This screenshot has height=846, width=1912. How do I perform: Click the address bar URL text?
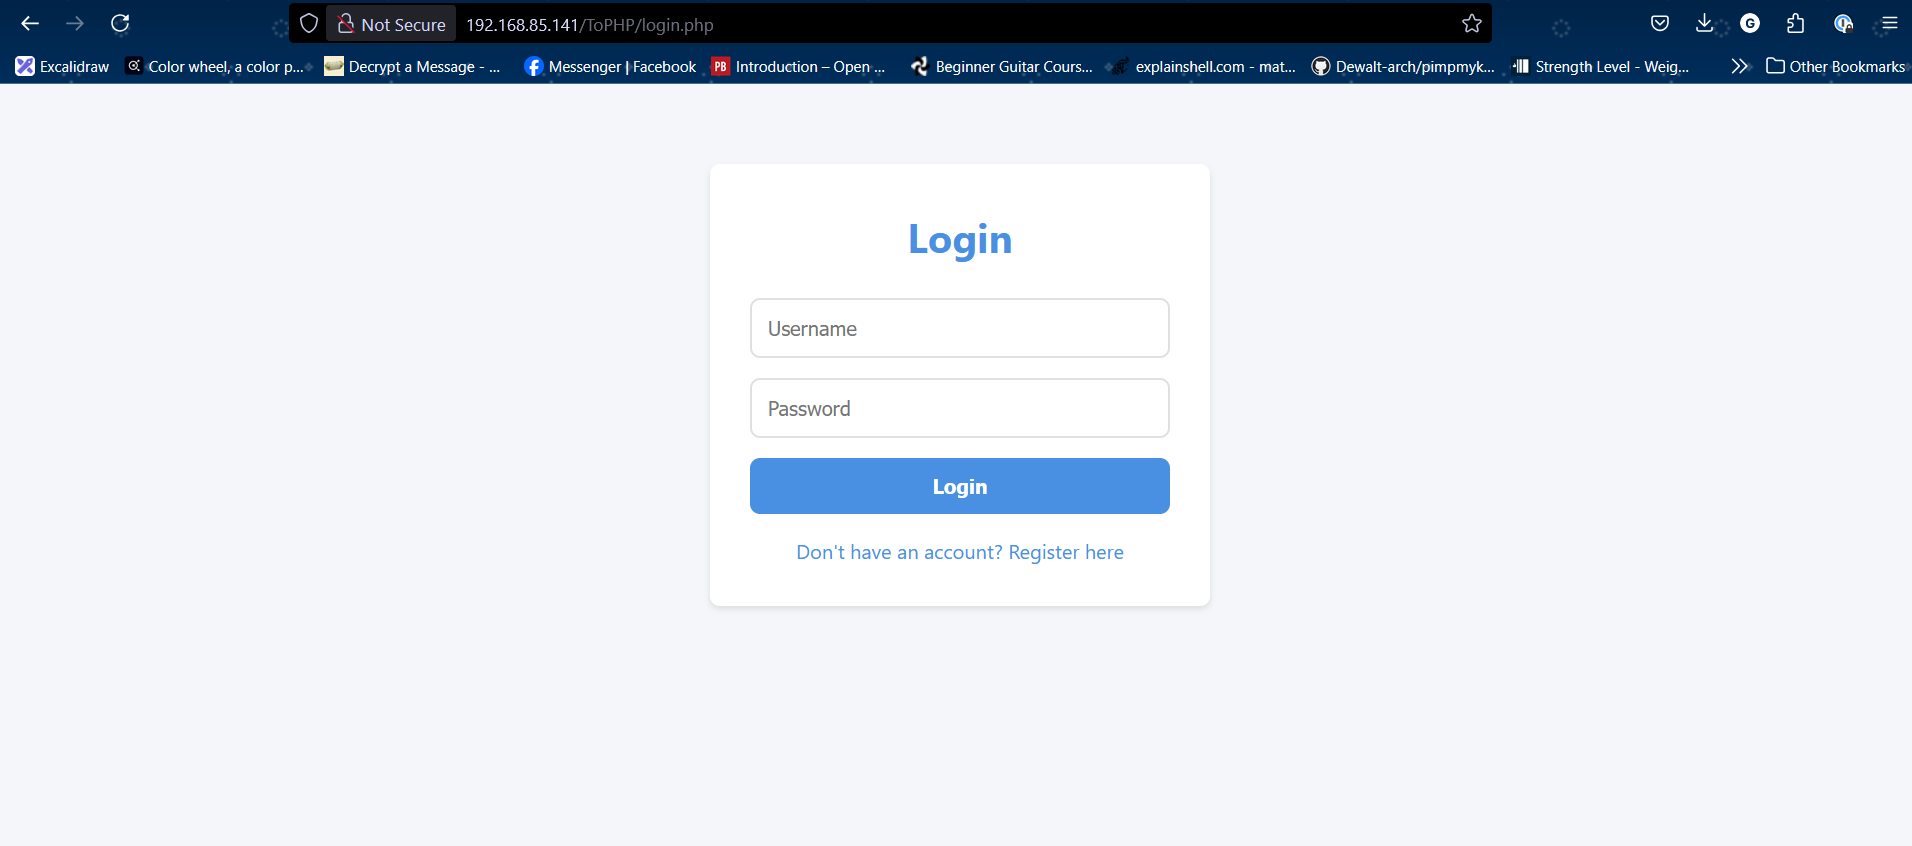click(590, 25)
